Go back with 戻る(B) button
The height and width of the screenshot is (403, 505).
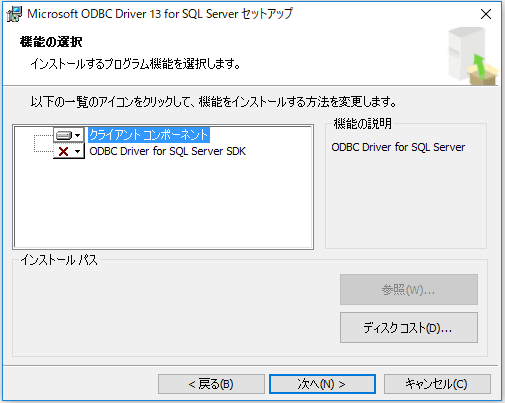[211, 384]
